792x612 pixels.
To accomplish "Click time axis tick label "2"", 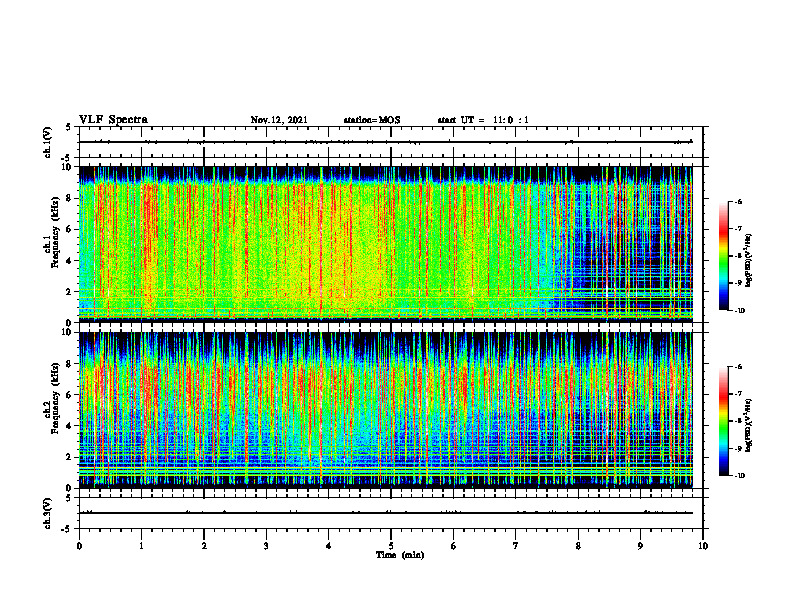I will (x=204, y=546).
